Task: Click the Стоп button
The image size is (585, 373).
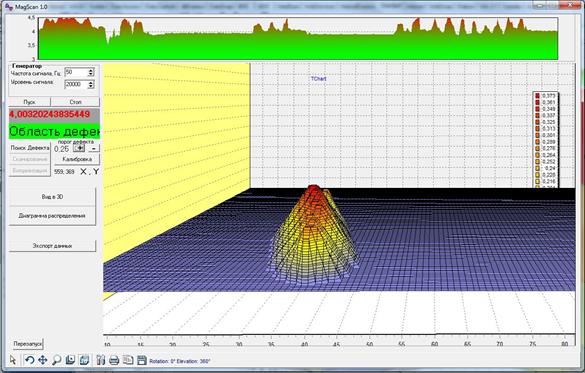Action: (75, 102)
